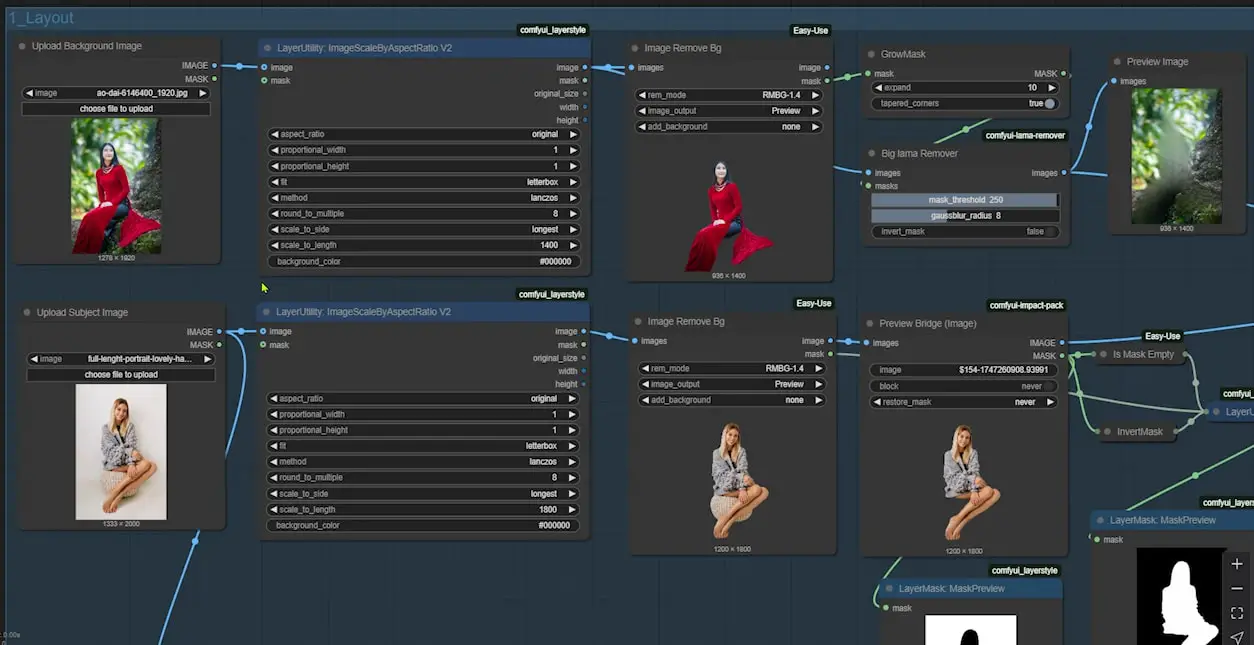Click the comfyui-lama-remover badge above Big lama Remover

[1026, 135]
